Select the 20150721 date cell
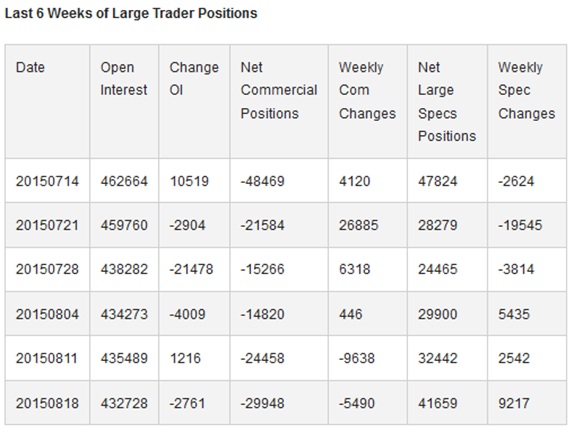Screen dimensions: 574x433 (x=47, y=225)
